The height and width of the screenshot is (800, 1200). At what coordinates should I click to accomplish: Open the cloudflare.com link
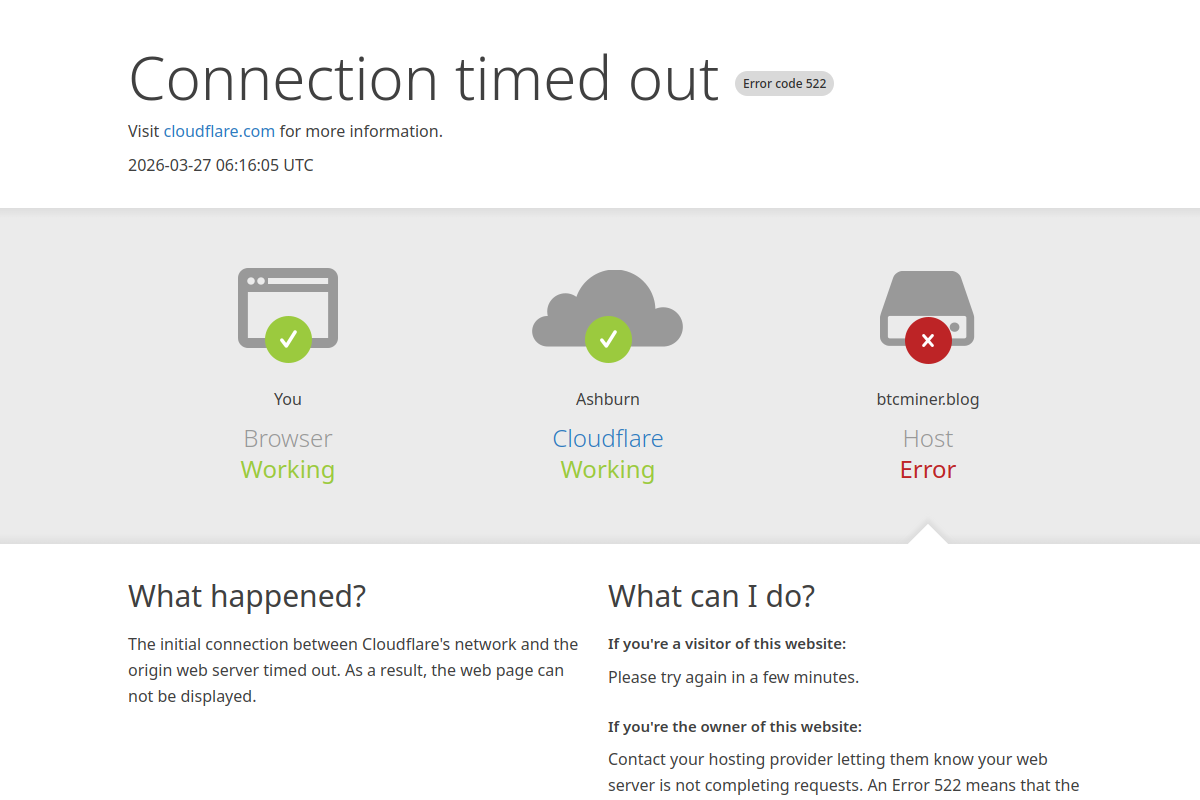pos(219,131)
